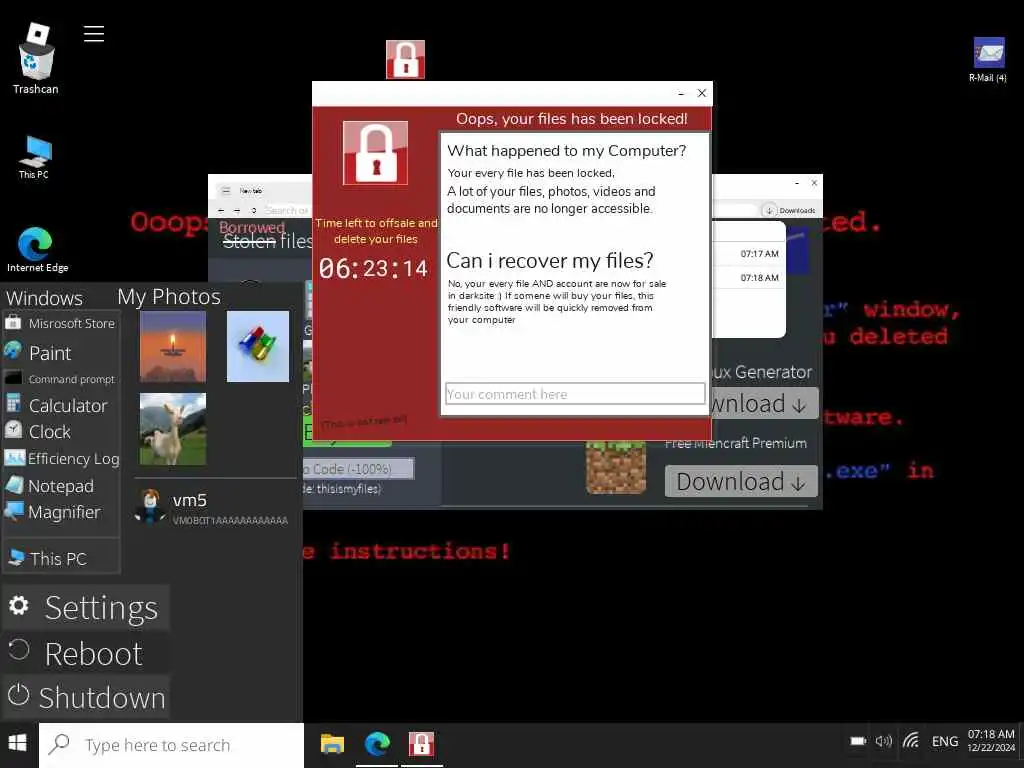
Task: Click the 'My Photos' heading
Action: pyautogui.click(x=169, y=296)
